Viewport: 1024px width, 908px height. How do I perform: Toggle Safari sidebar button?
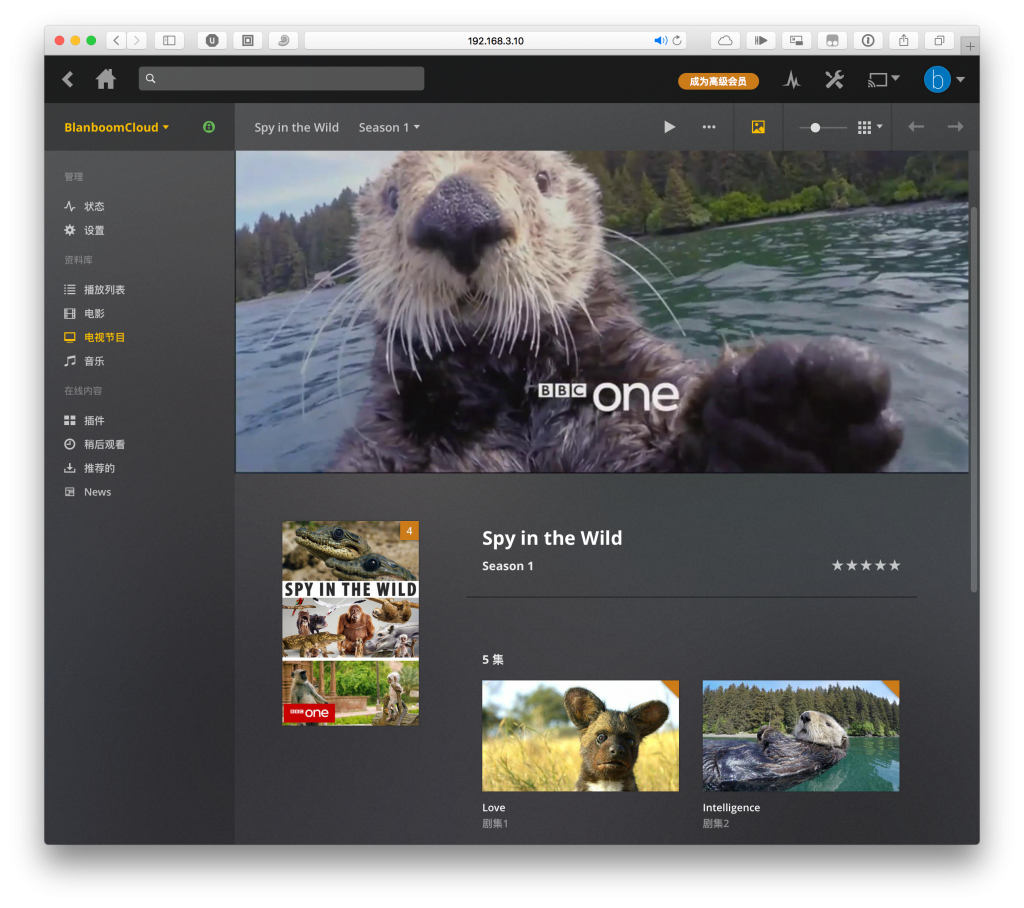[x=169, y=41]
